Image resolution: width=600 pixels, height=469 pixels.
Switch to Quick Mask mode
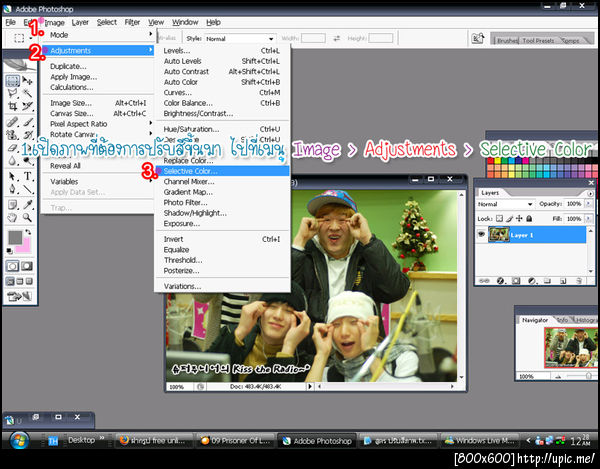27,266
